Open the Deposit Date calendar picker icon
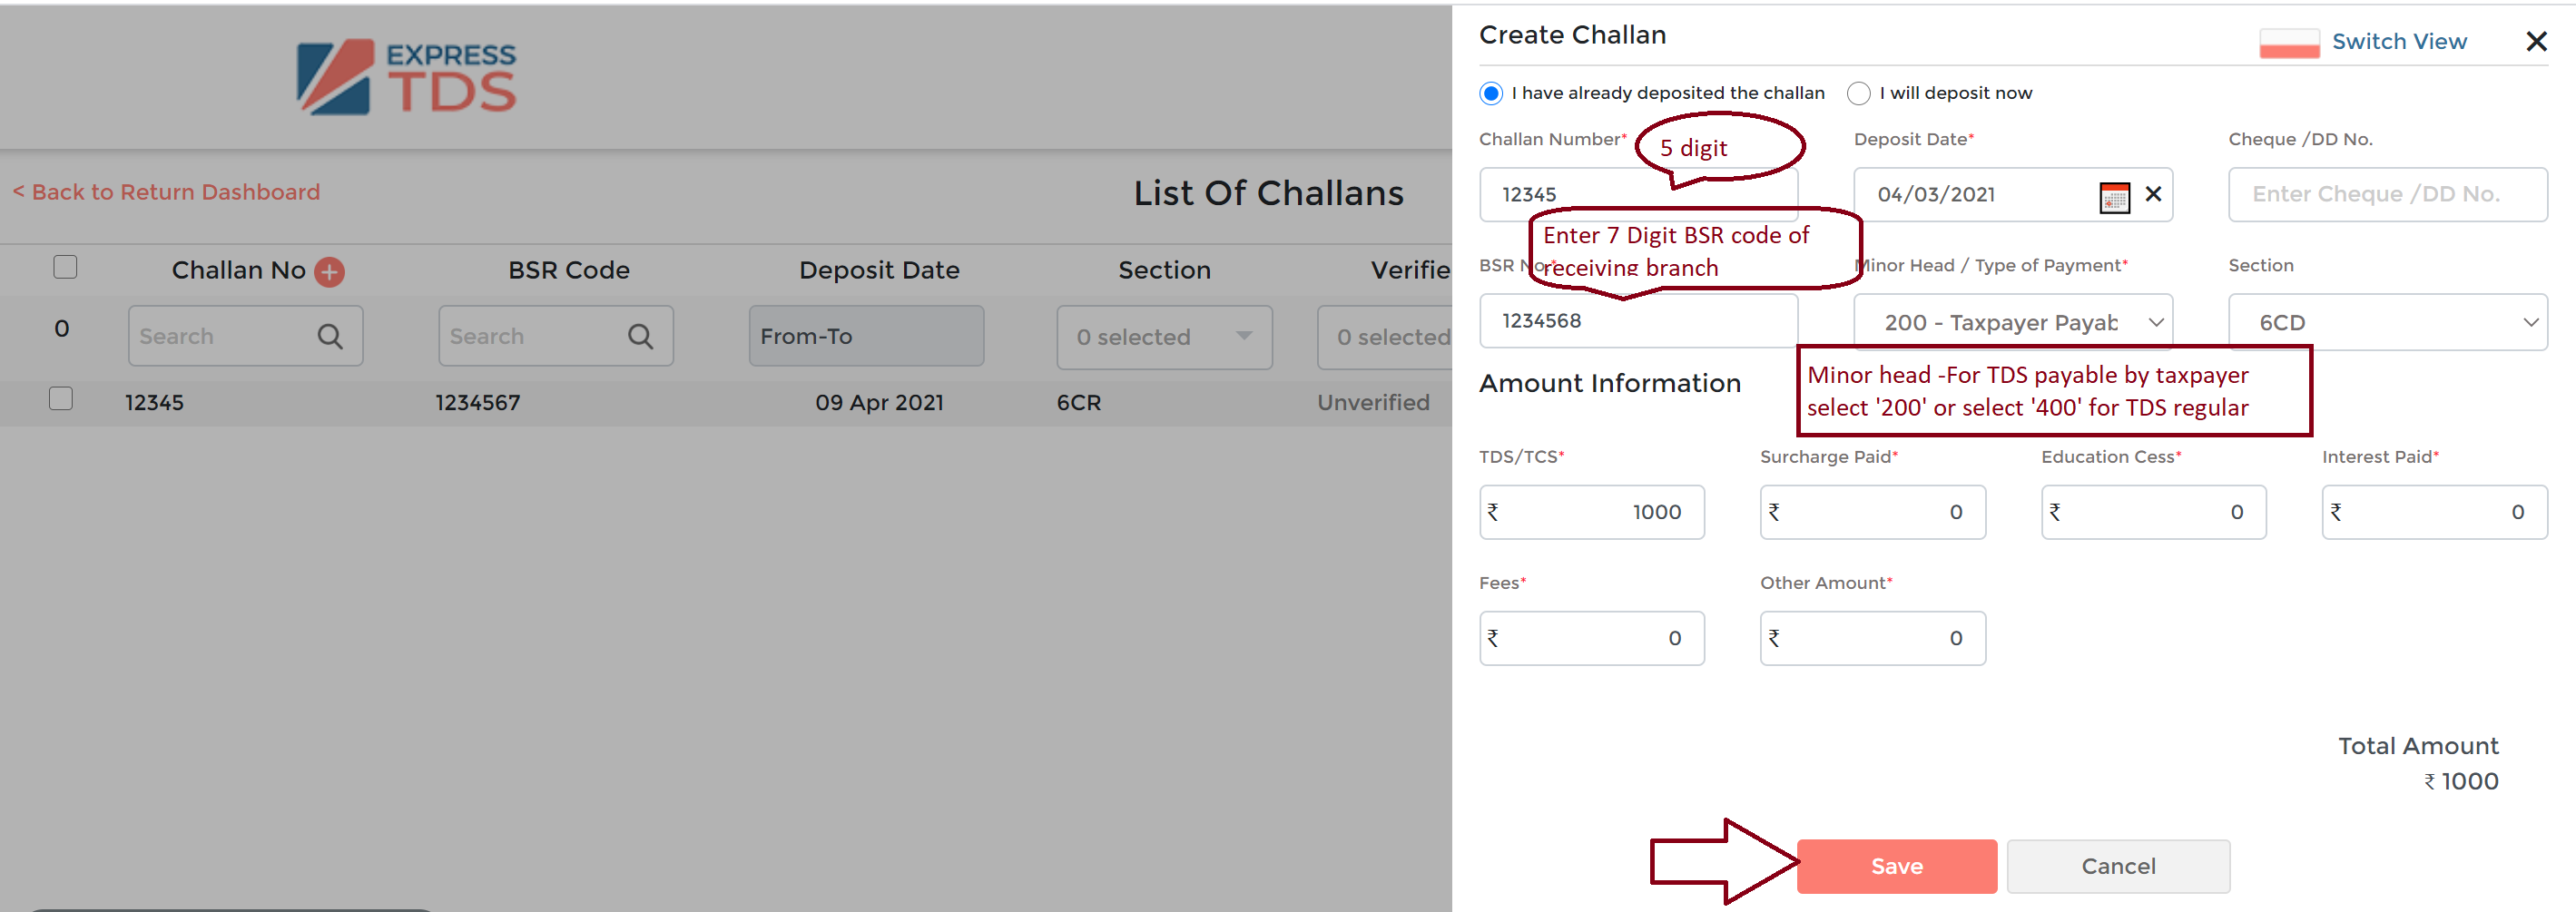Screen dimensions: 2576x912 2114,196
